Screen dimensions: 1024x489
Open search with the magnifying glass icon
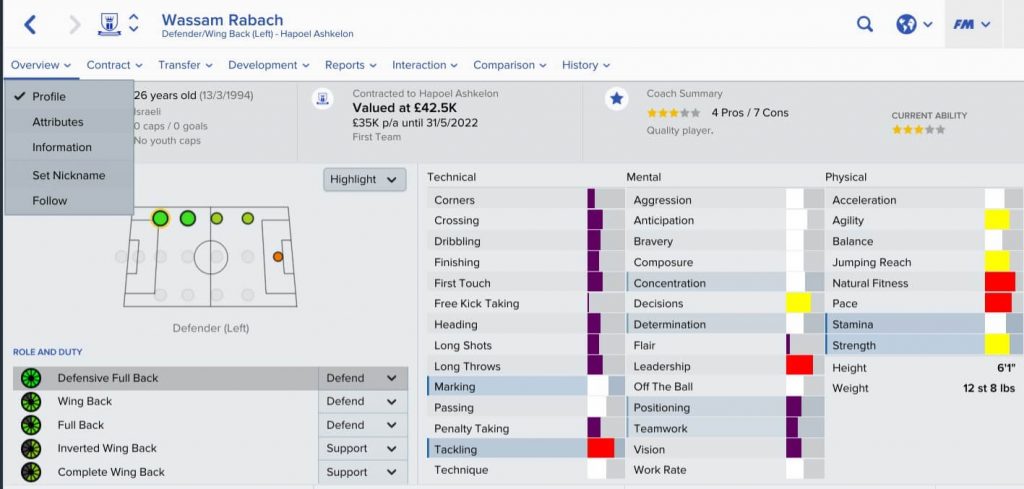click(865, 24)
